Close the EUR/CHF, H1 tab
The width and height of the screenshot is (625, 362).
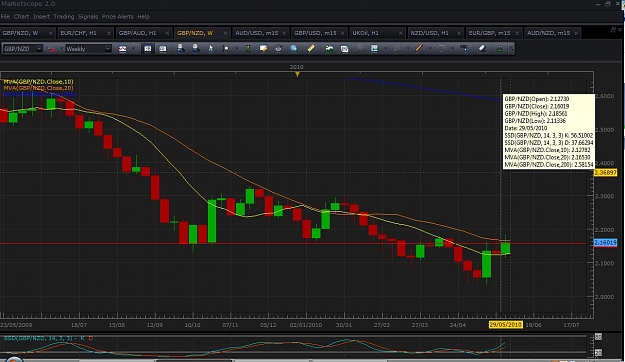(x=109, y=33)
